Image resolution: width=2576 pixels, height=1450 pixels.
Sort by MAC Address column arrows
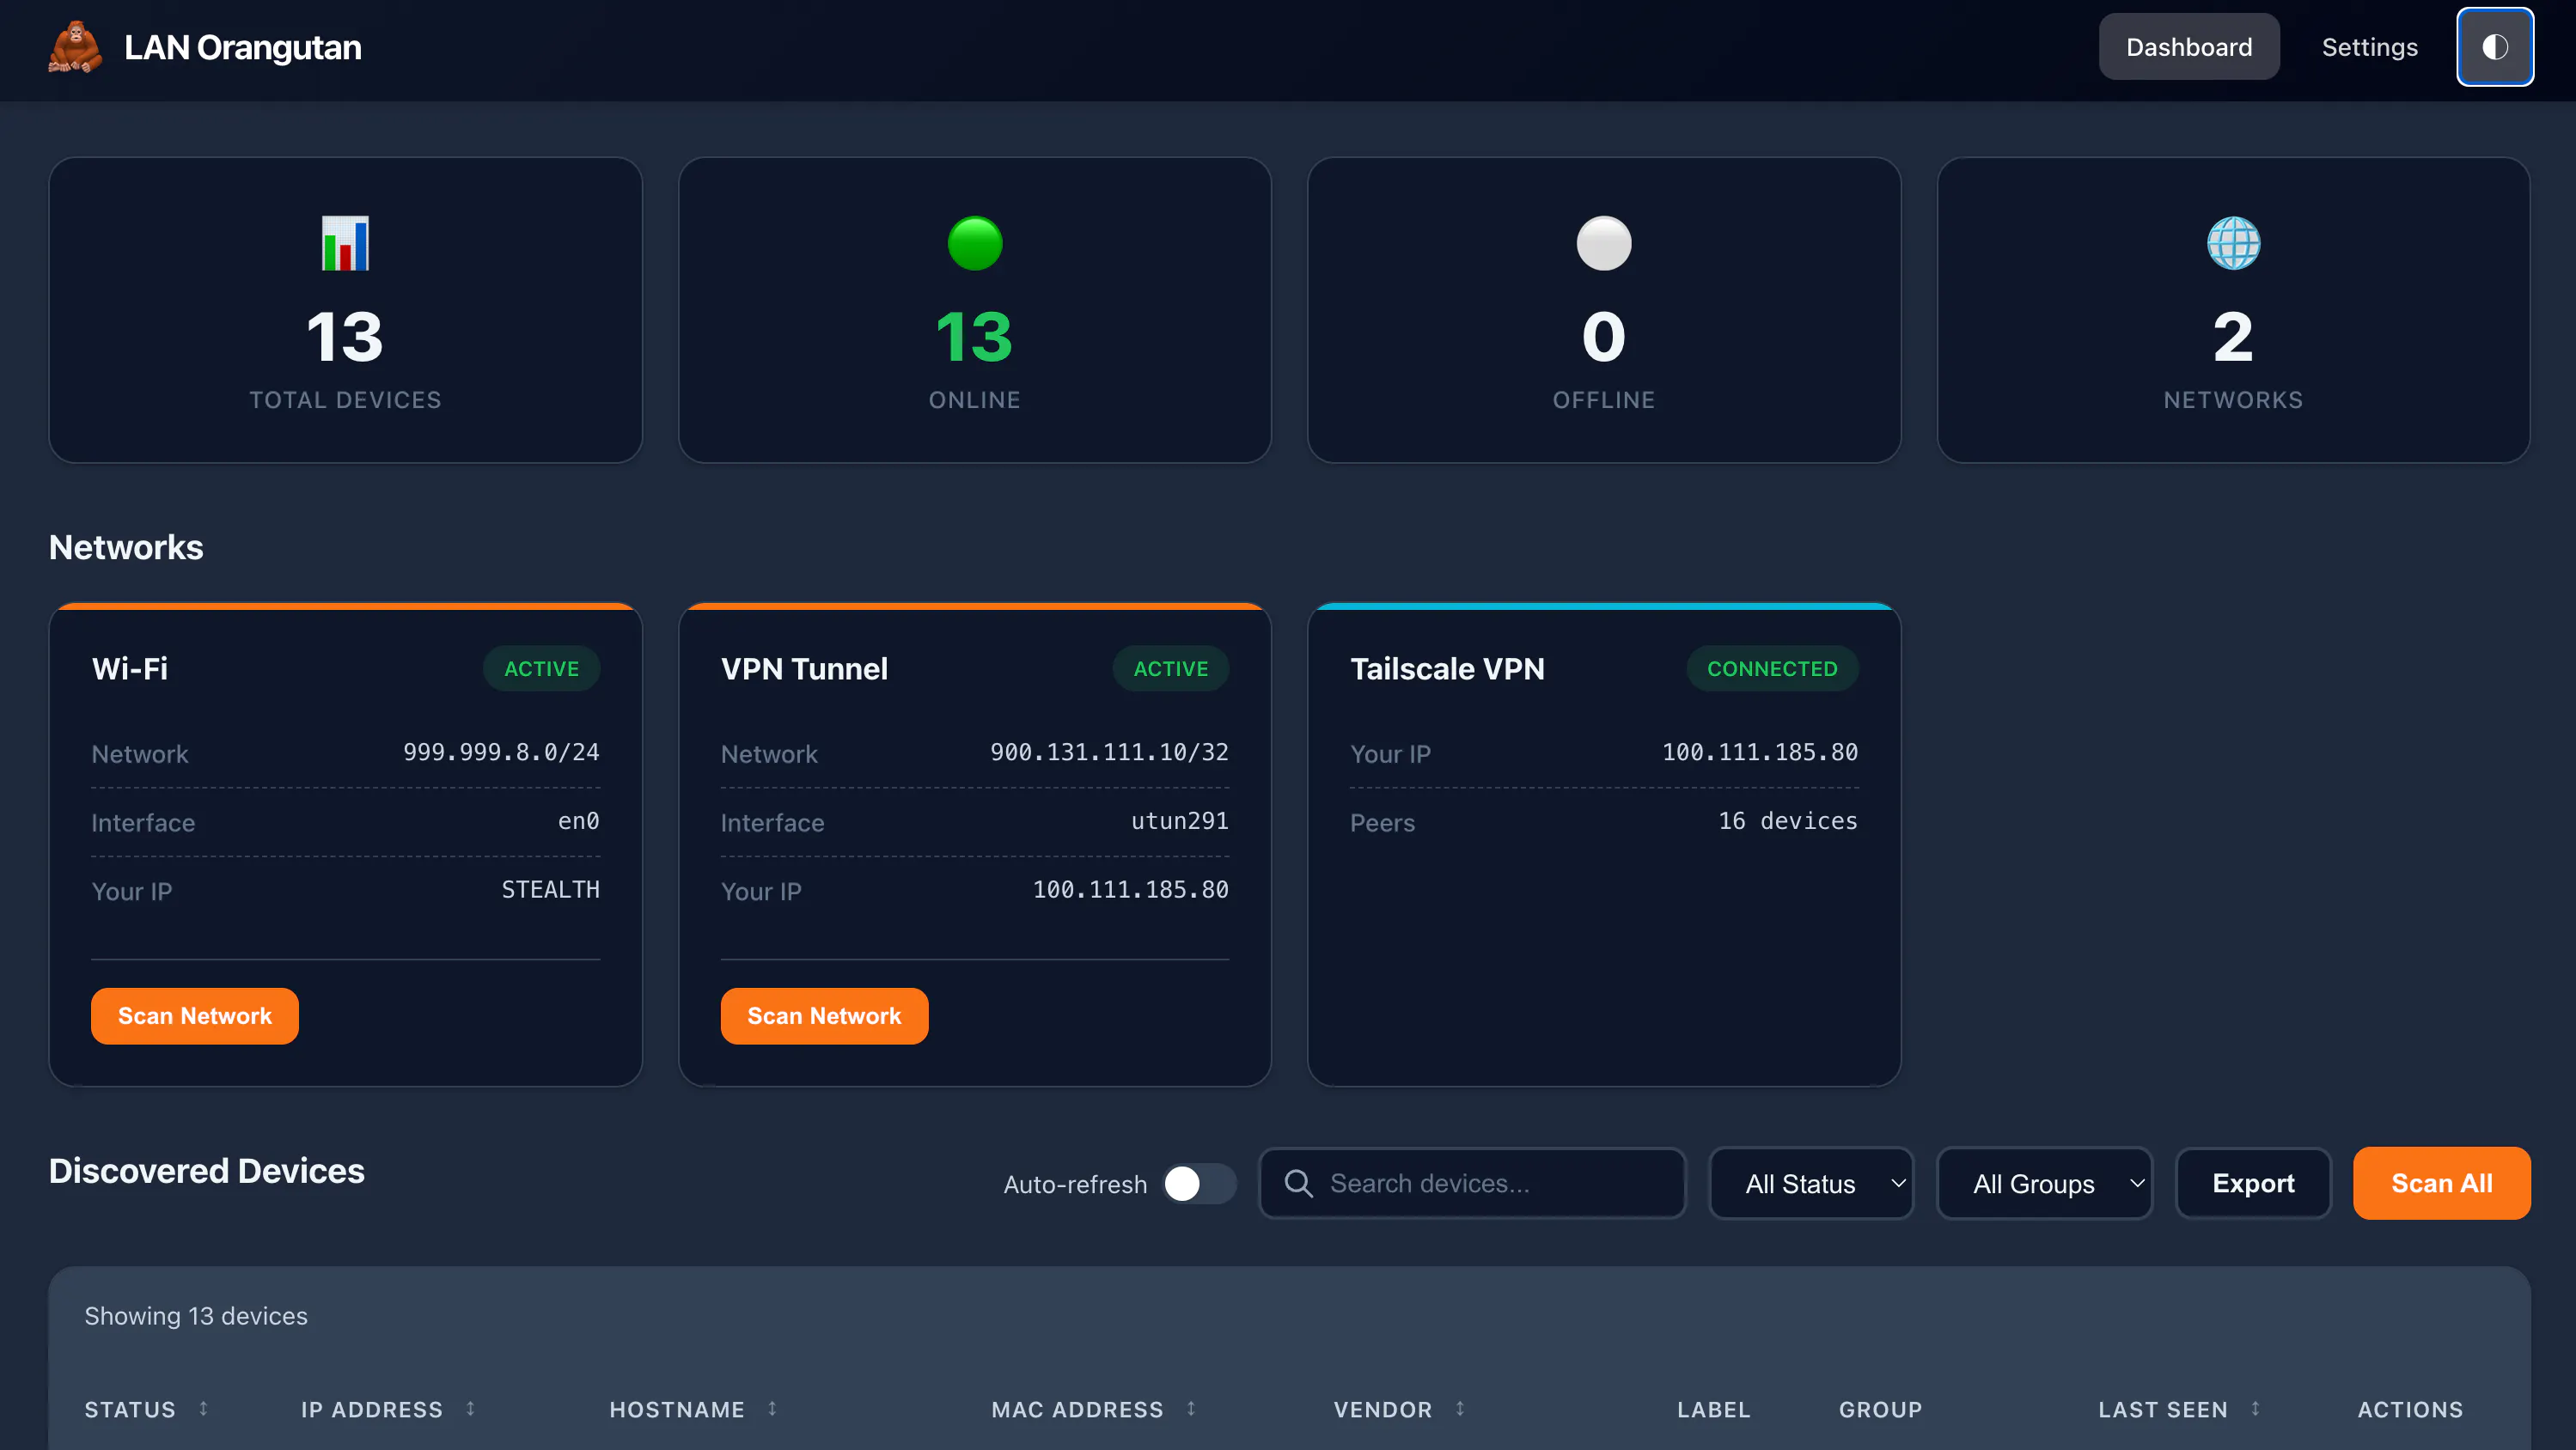(1191, 1408)
